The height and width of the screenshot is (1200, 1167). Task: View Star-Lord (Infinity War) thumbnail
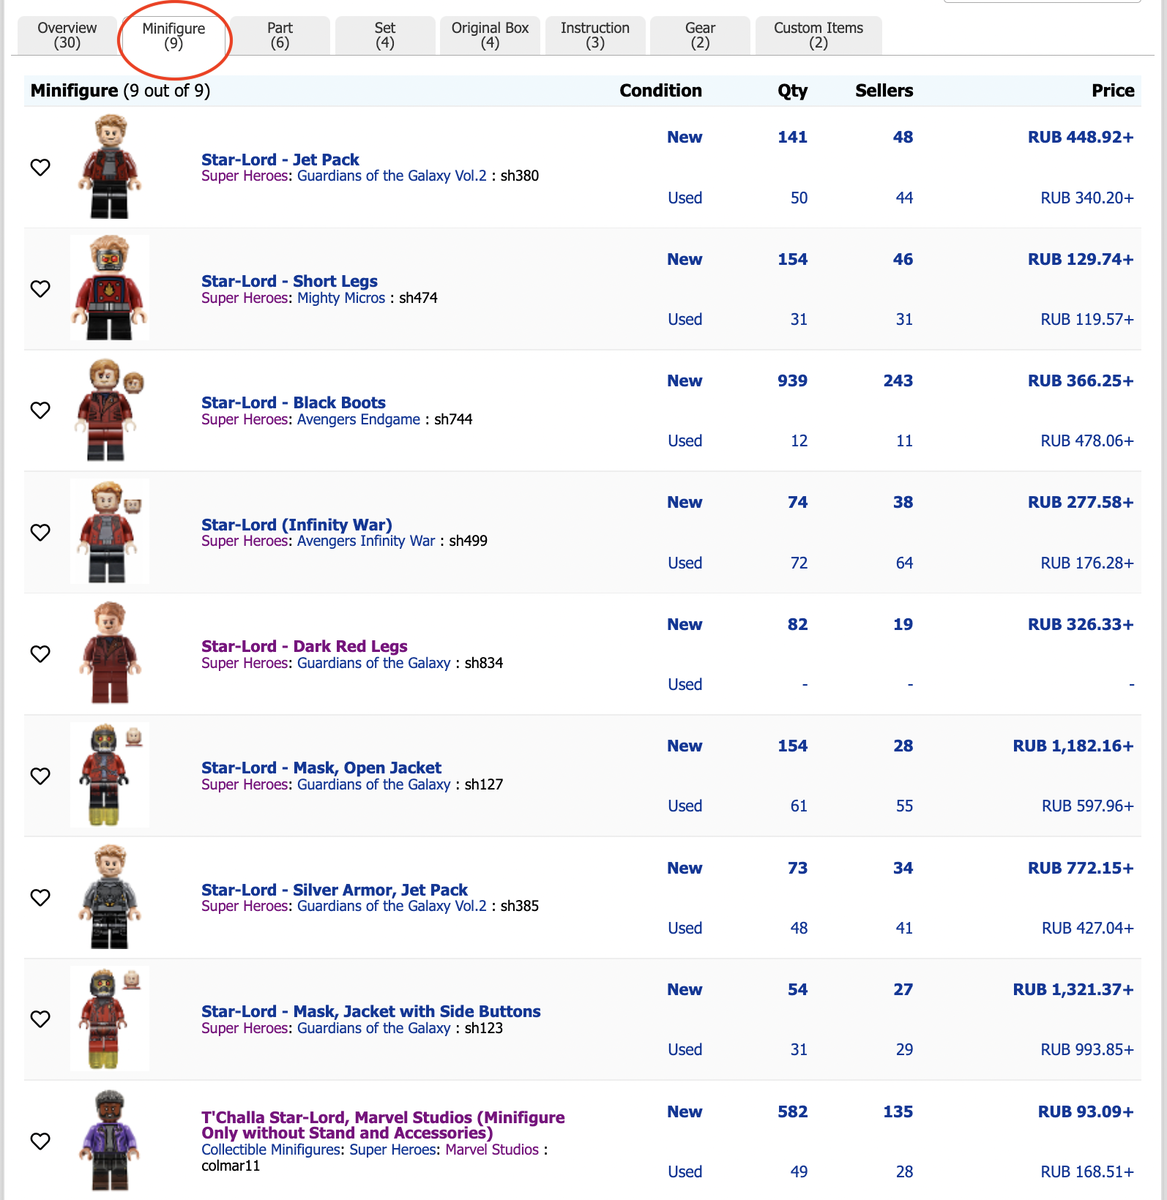tap(110, 532)
